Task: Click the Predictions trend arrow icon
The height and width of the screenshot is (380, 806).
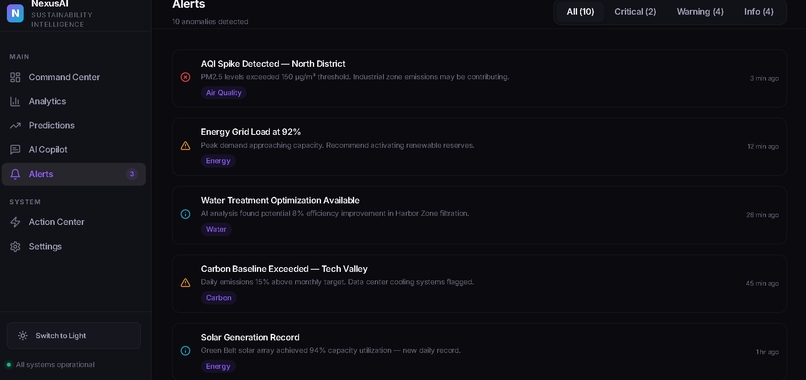Action: (15, 125)
